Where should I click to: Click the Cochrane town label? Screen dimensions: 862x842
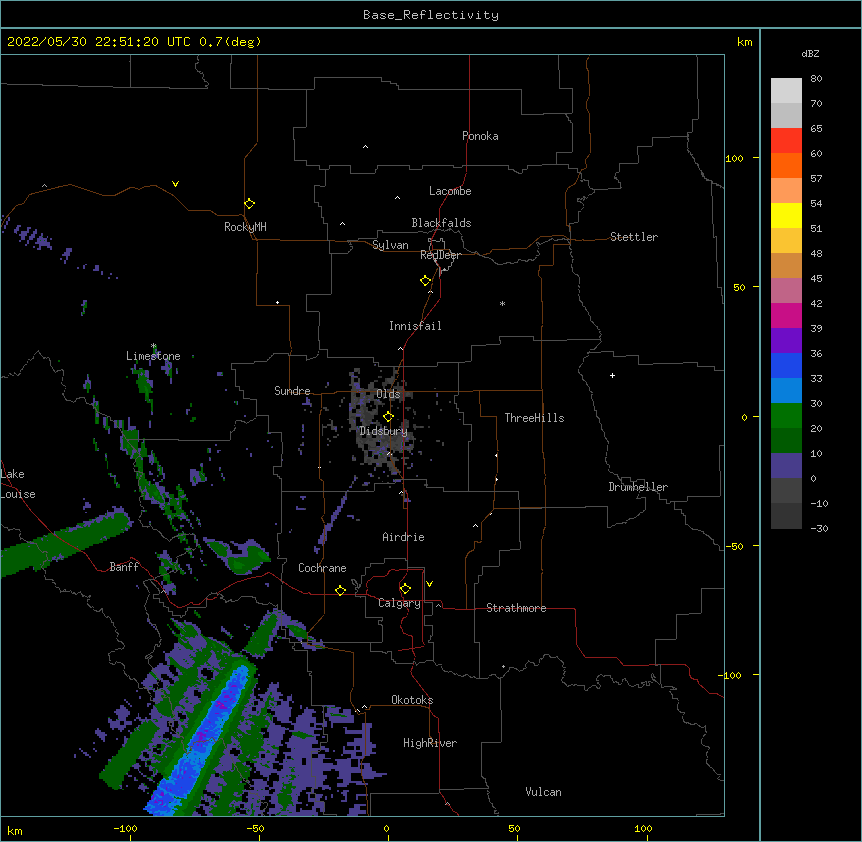(322, 568)
